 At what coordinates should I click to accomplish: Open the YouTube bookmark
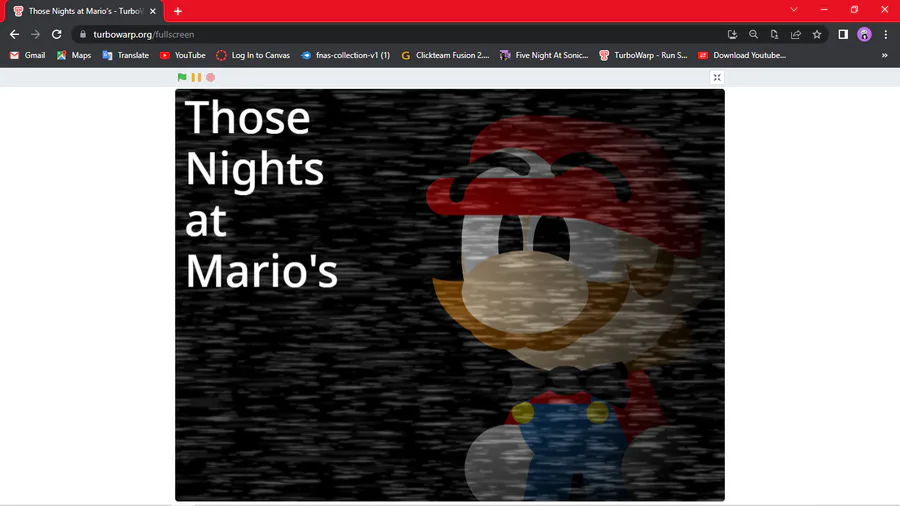point(183,55)
